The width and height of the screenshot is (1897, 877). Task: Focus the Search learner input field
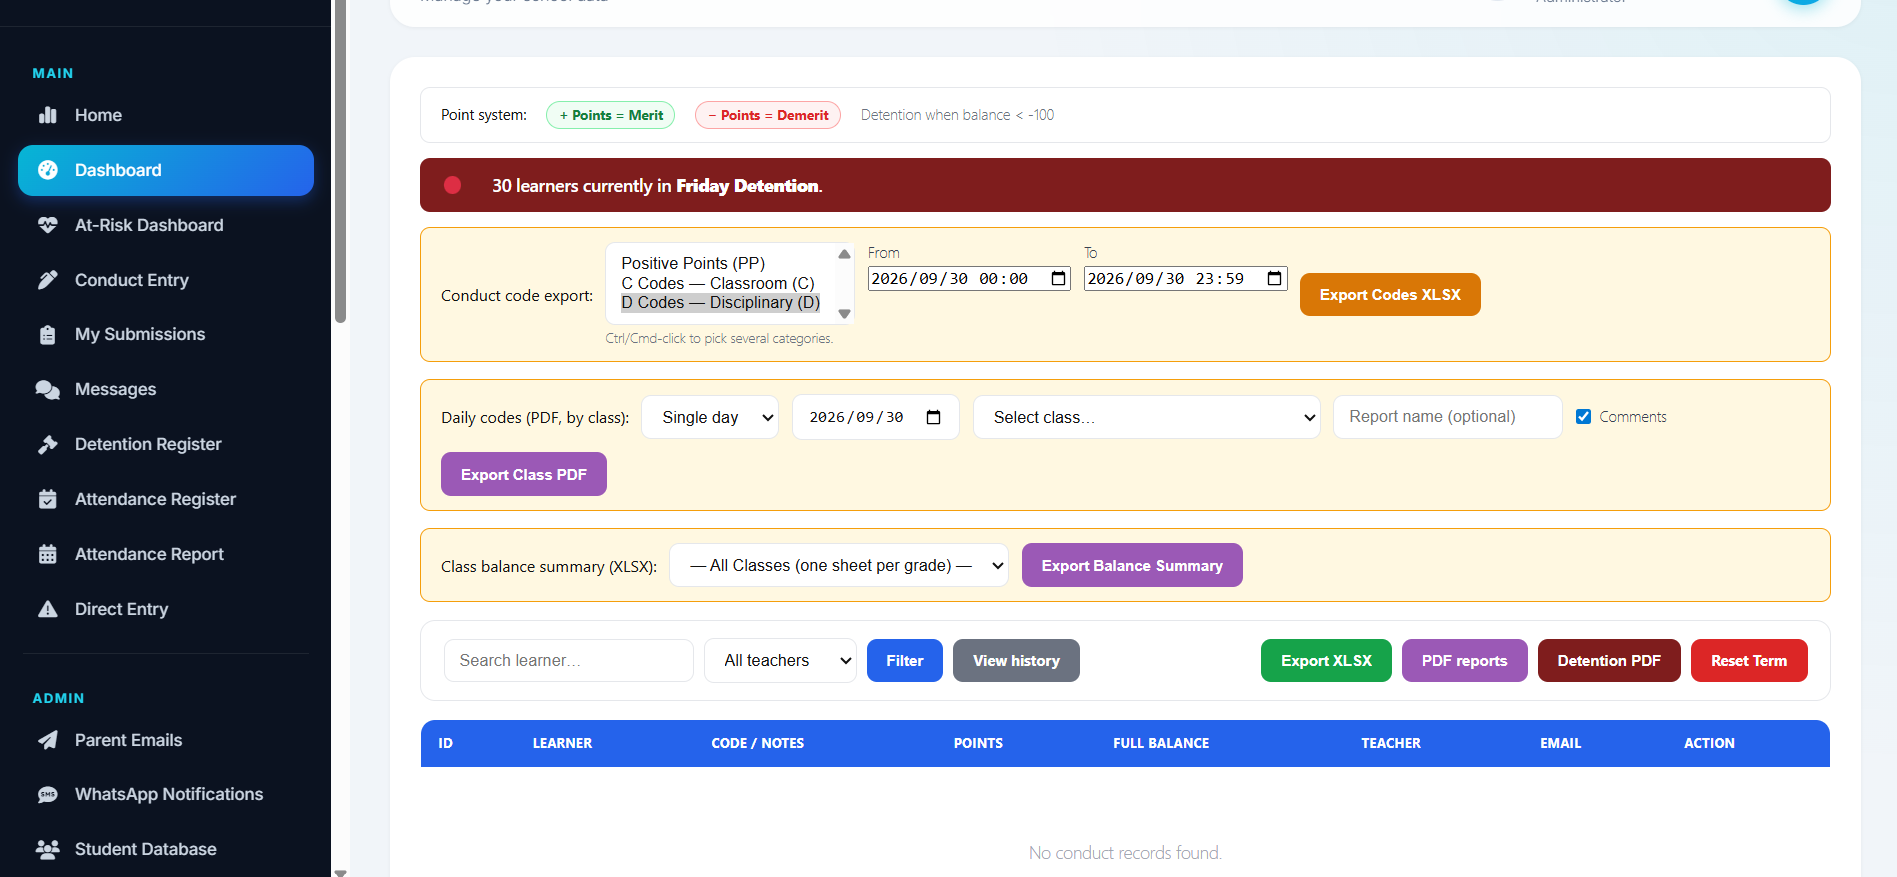click(568, 660)
